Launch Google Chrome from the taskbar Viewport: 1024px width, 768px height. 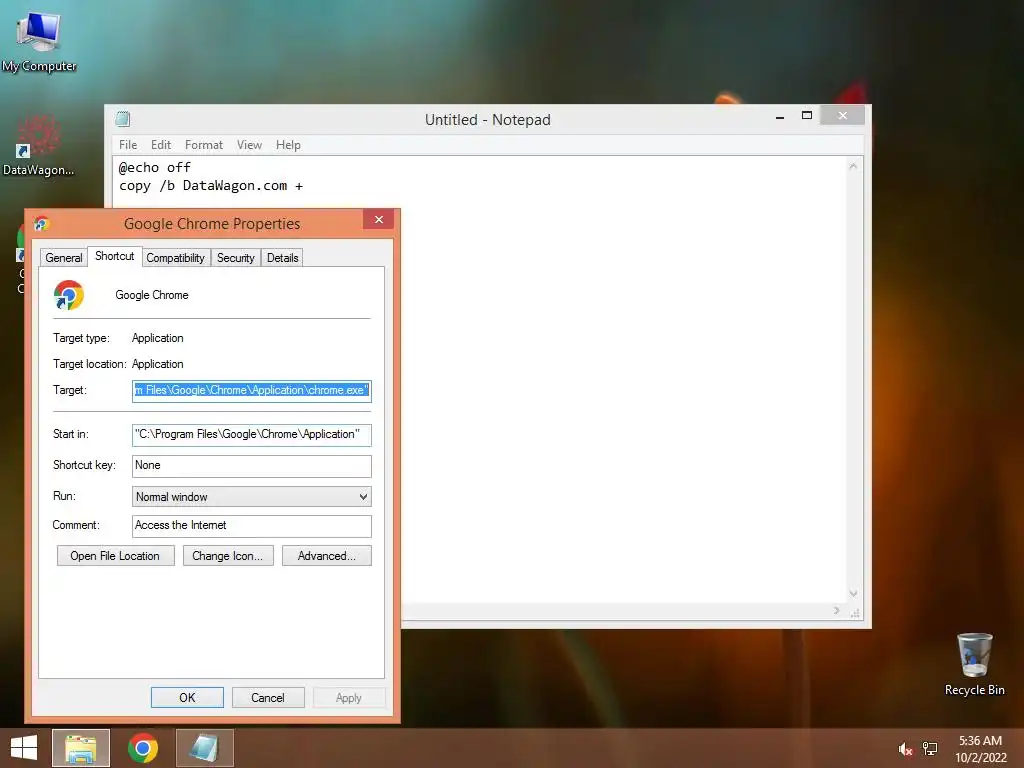(143, 748)
